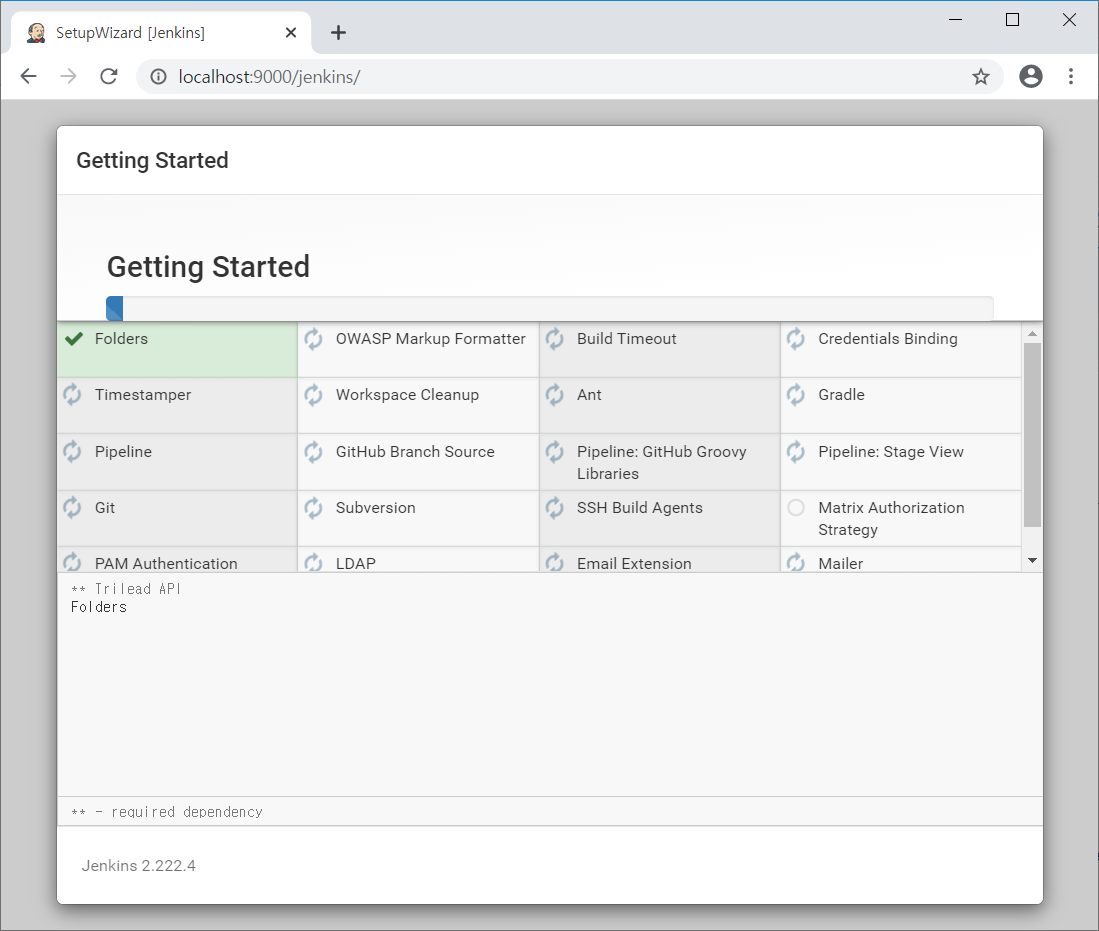The image size is (1099, 931).
Task: Click the large Getting Started heading
Action: (208, 267)
